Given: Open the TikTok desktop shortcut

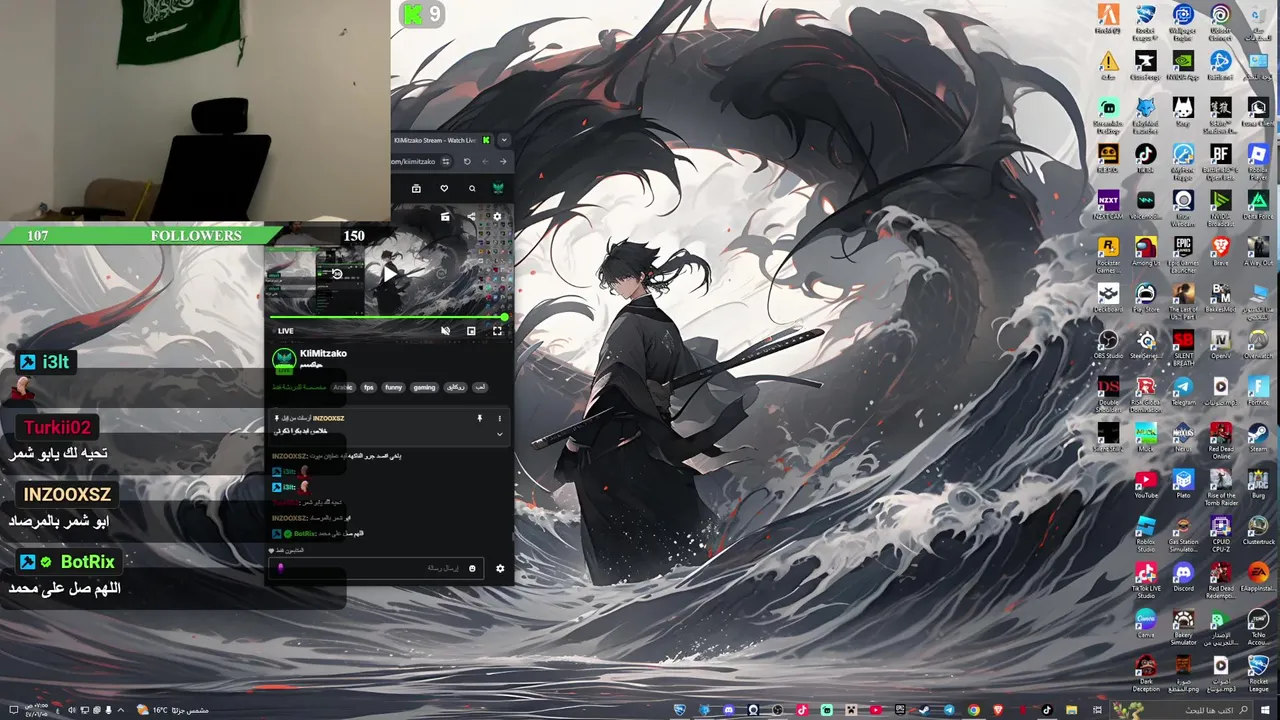Looking at the screenshot, I should 1145,158.
